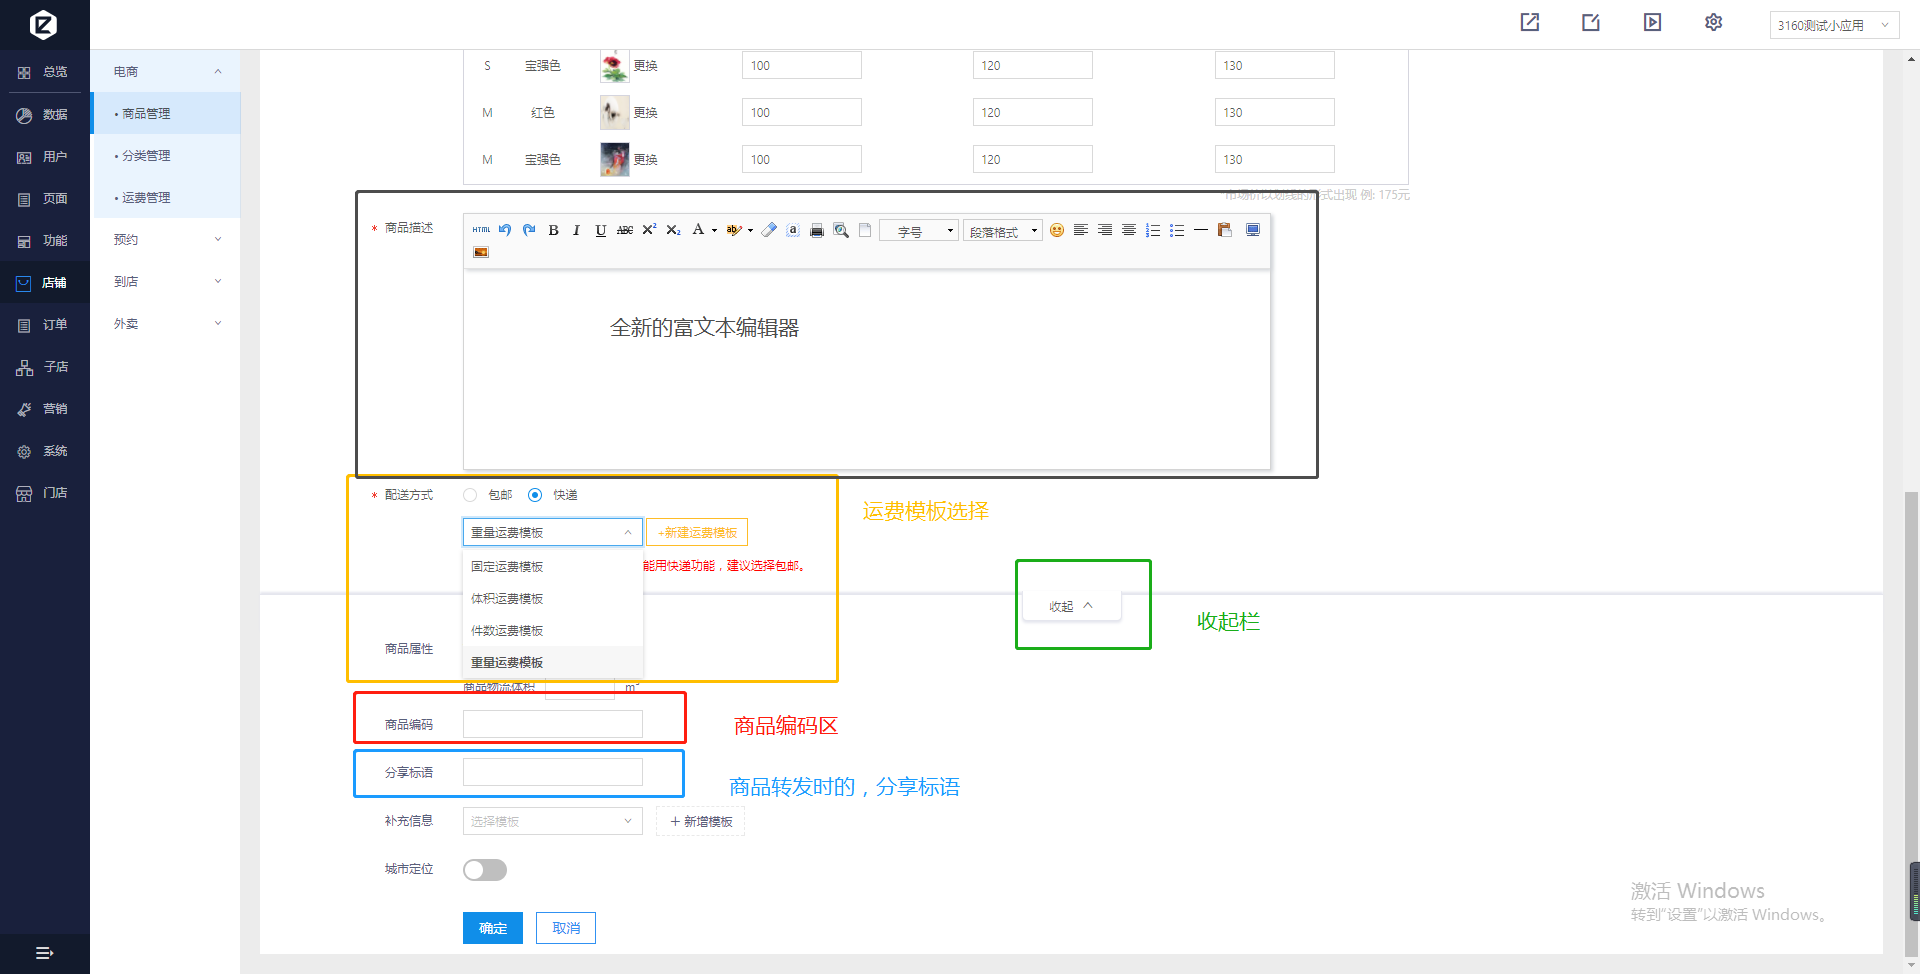Select the 包邮 delivery radio option
The height and width of the screenshot is (974, 1920).
pyautogui.click(x=470, y=495)
